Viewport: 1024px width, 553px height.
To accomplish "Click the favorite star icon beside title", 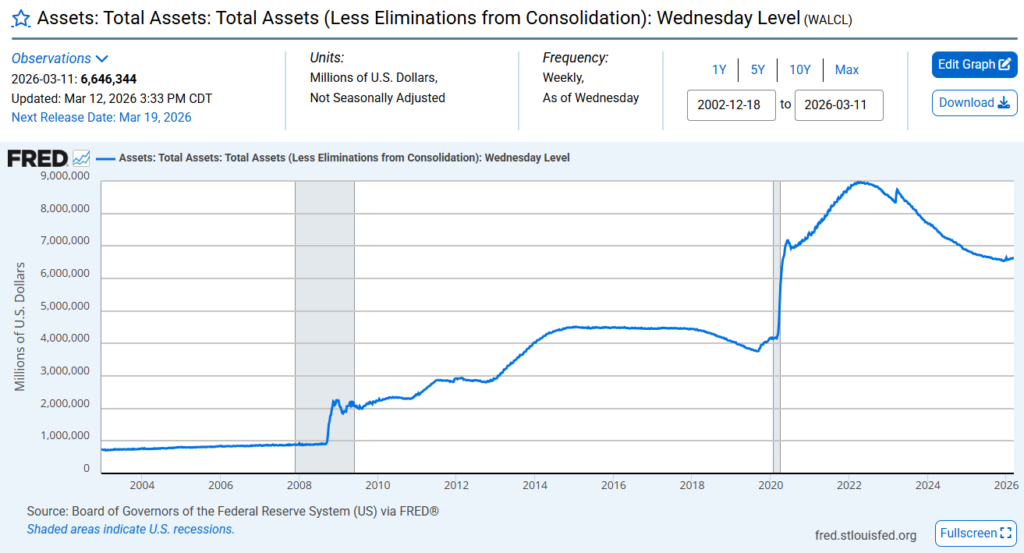I will (20, 19).
